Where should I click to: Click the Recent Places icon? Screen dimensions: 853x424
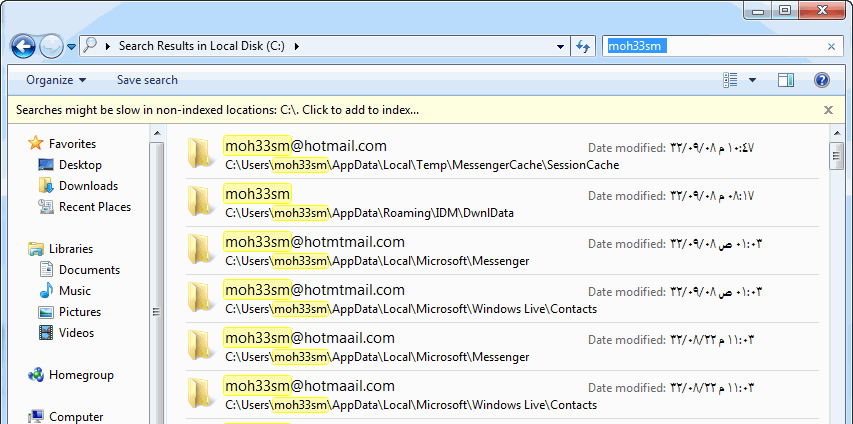click(x=46, y=206)
